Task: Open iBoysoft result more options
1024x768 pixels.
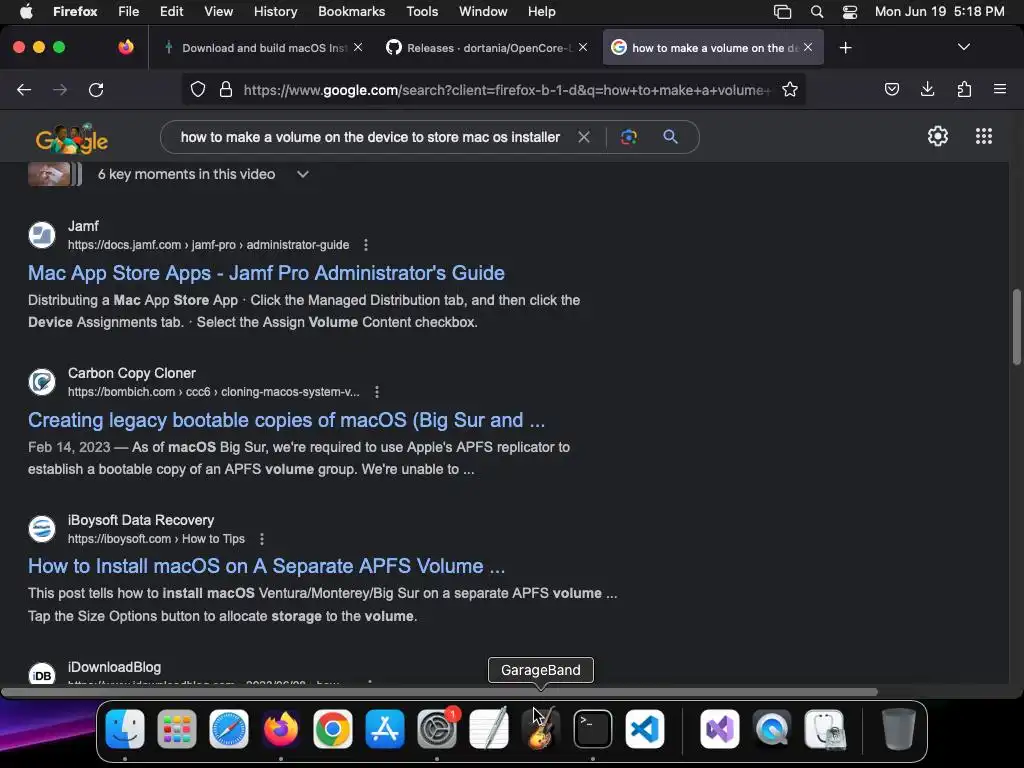Action: point(262,539)
